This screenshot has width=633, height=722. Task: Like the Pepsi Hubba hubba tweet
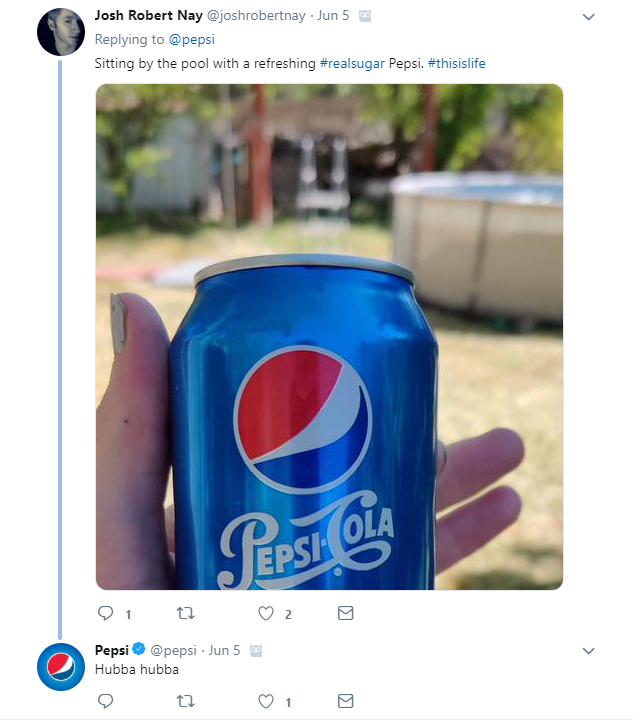click(266, 701)
